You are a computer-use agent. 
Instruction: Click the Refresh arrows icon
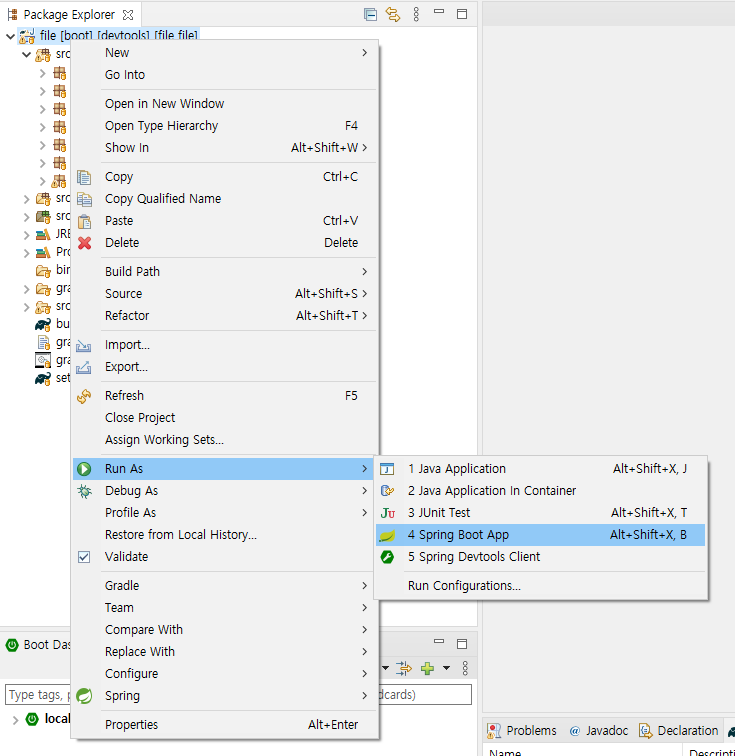click(84, 396)
